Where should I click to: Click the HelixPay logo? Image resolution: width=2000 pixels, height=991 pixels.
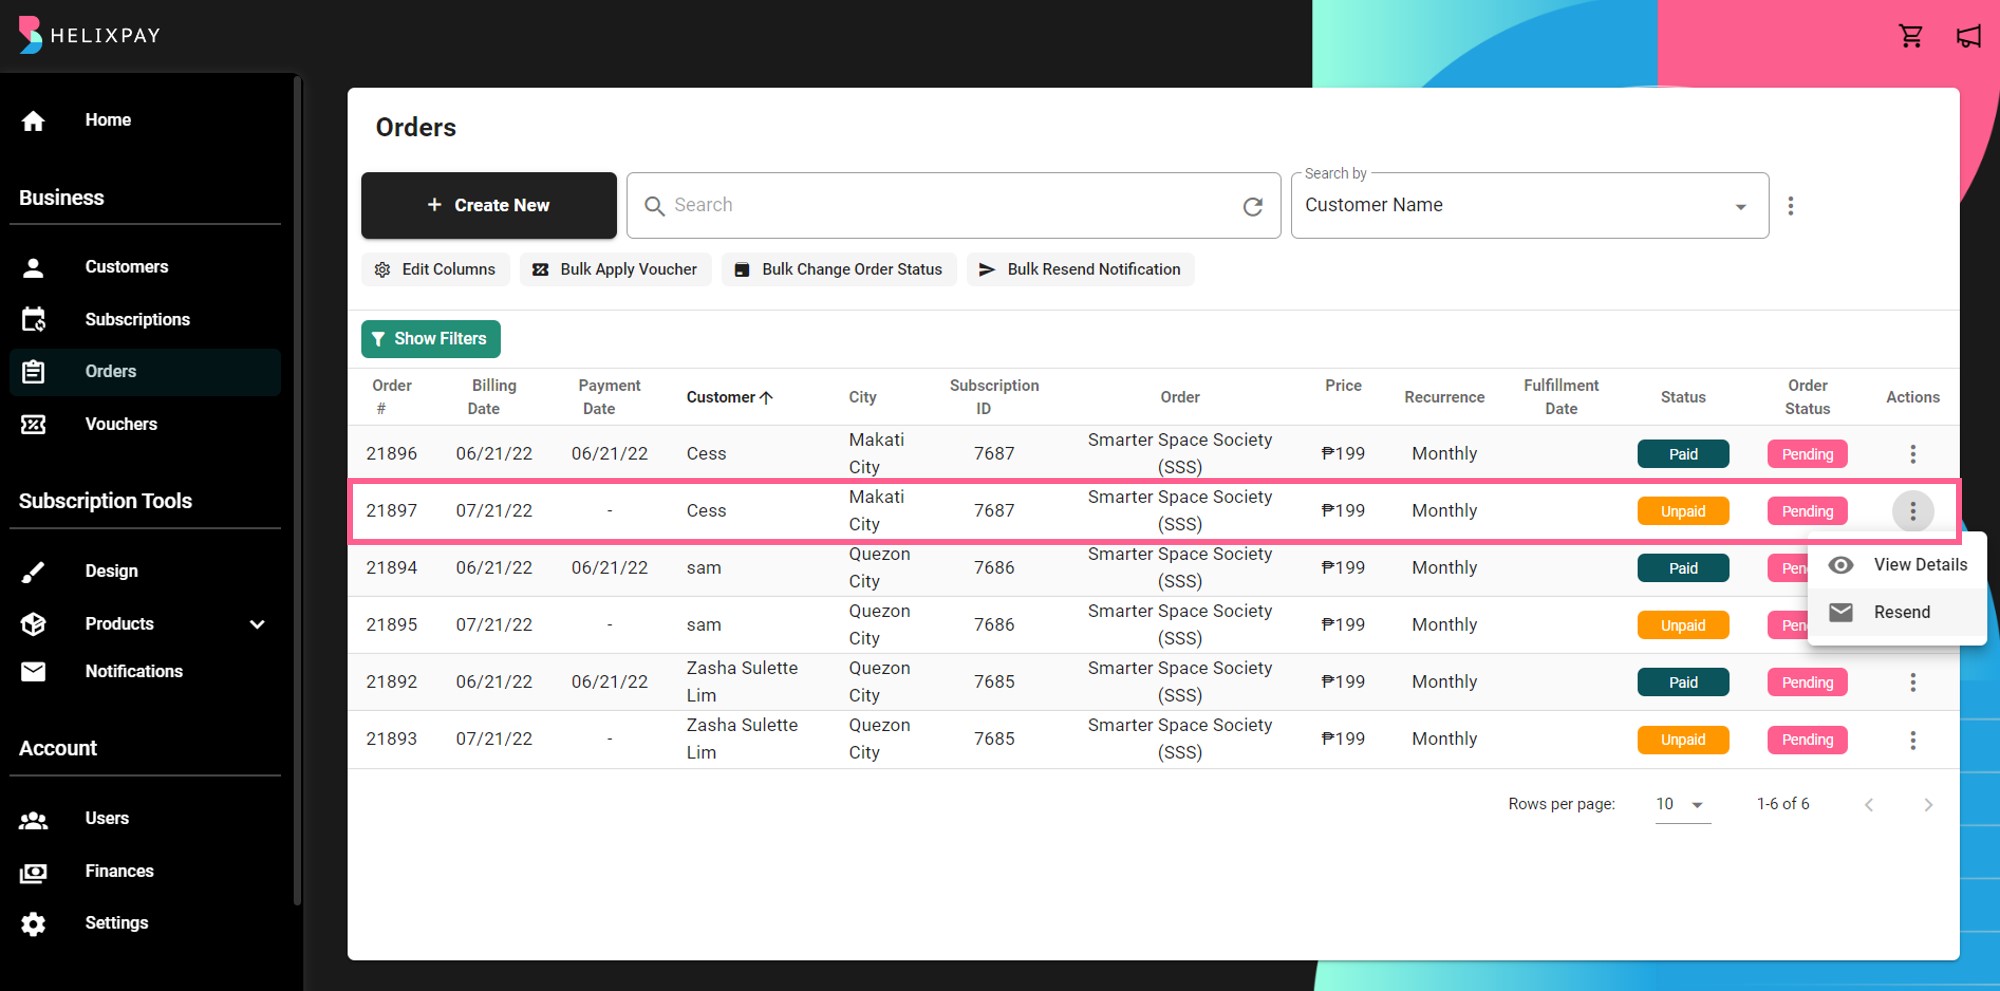pos(89,35)
